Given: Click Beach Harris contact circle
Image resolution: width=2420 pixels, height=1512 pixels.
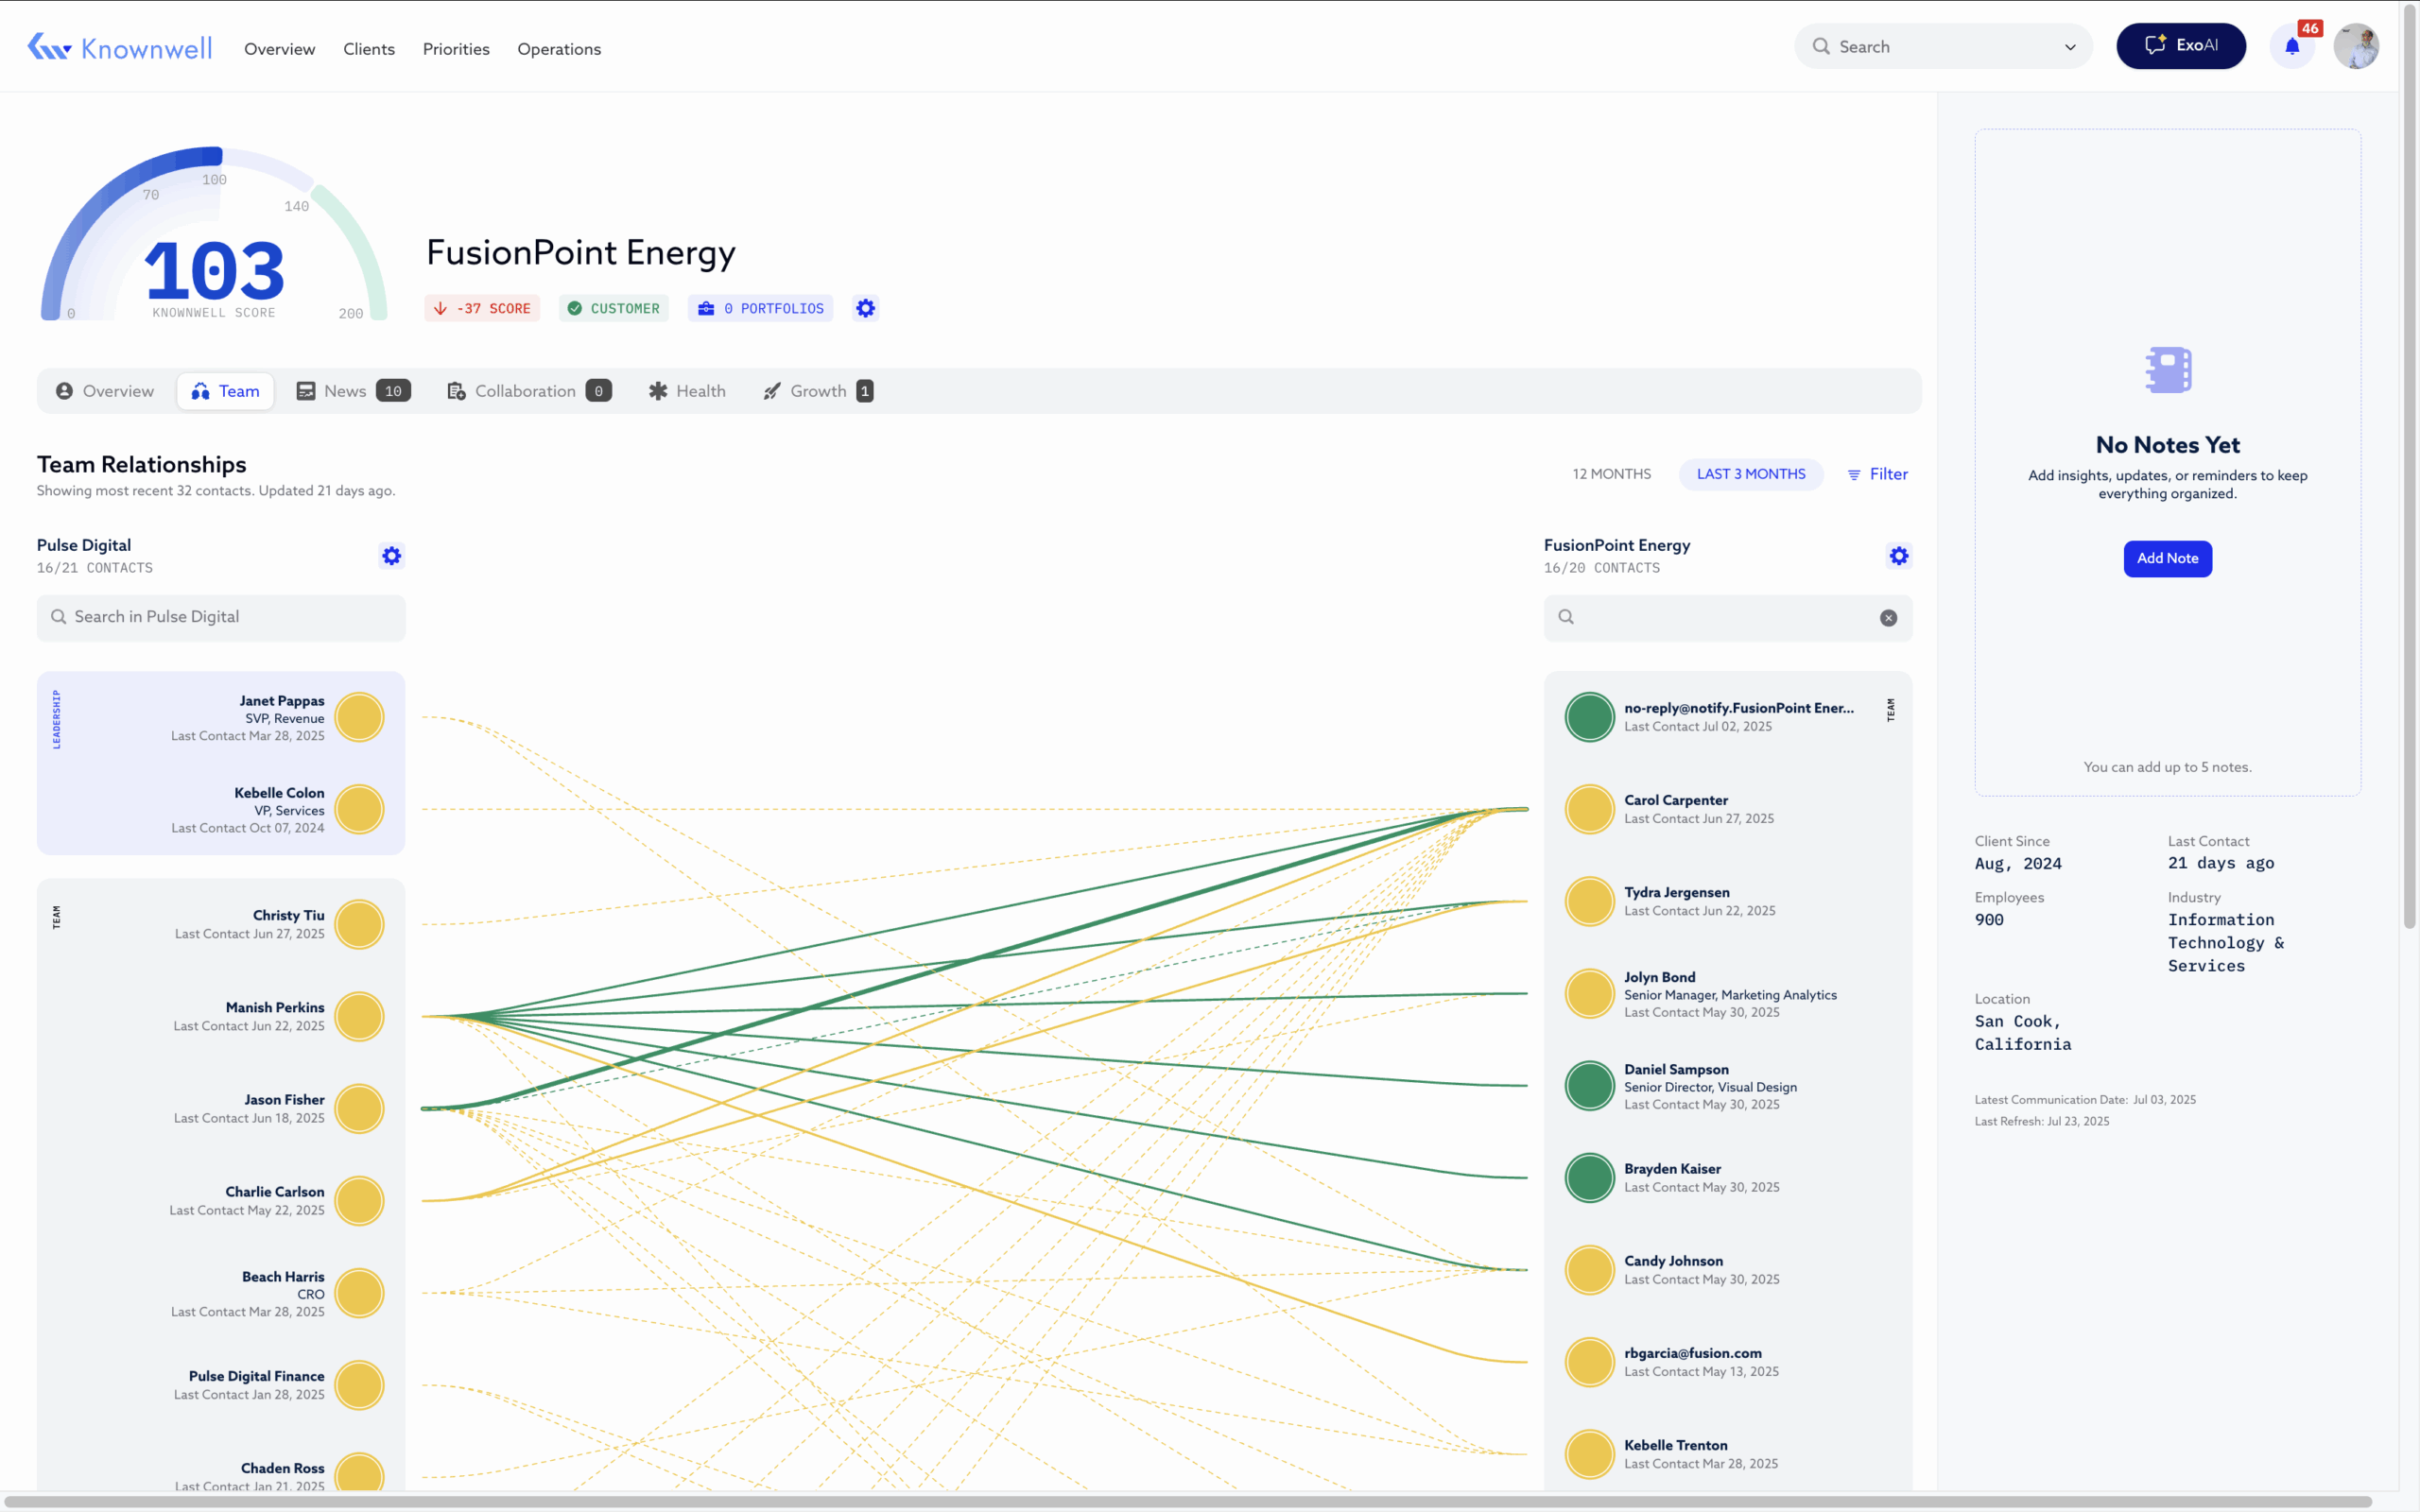Looking at the screenshot, I should [x=360, y=1293].
